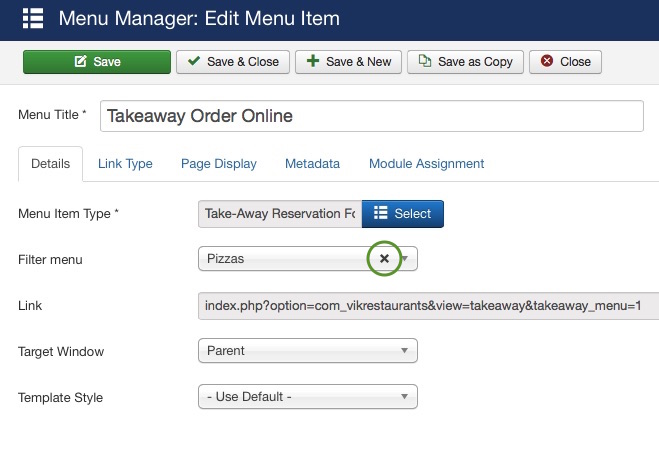Open the Page Display tab
Viewport: 659px width, 451px height.
coord(219,164)
